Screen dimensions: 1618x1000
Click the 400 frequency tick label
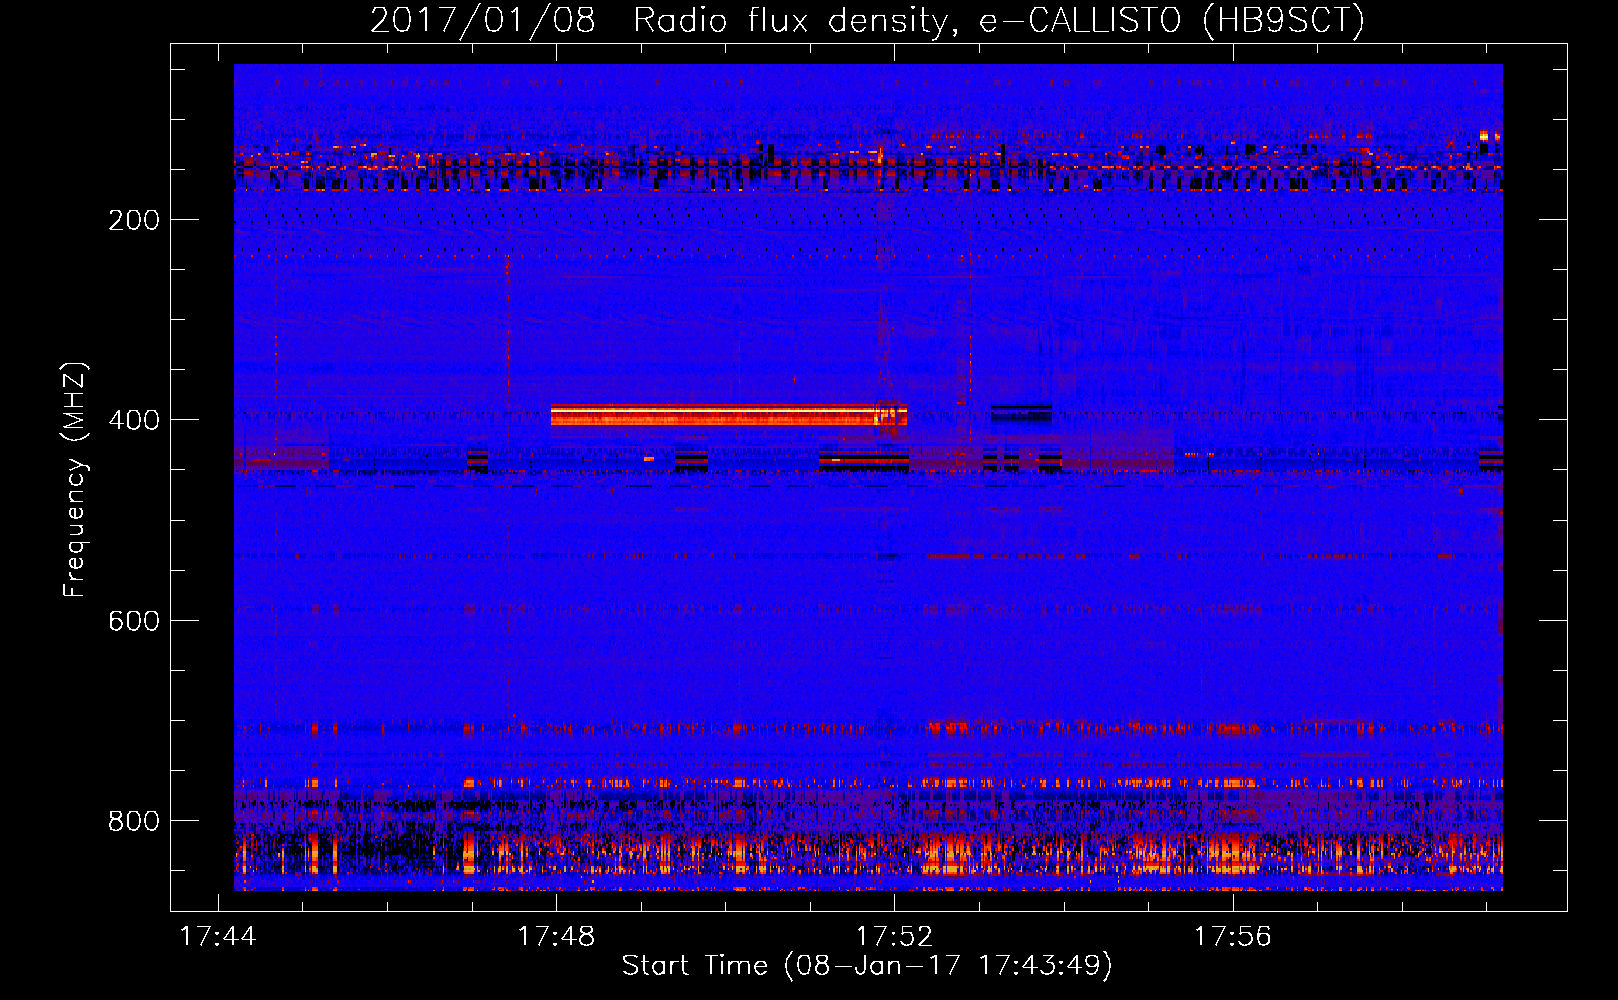[x=134, y=420]
